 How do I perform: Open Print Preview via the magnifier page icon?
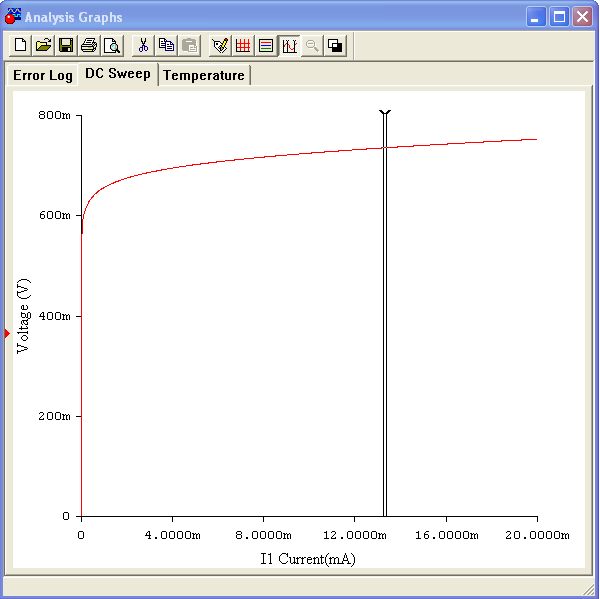[112, 46]
